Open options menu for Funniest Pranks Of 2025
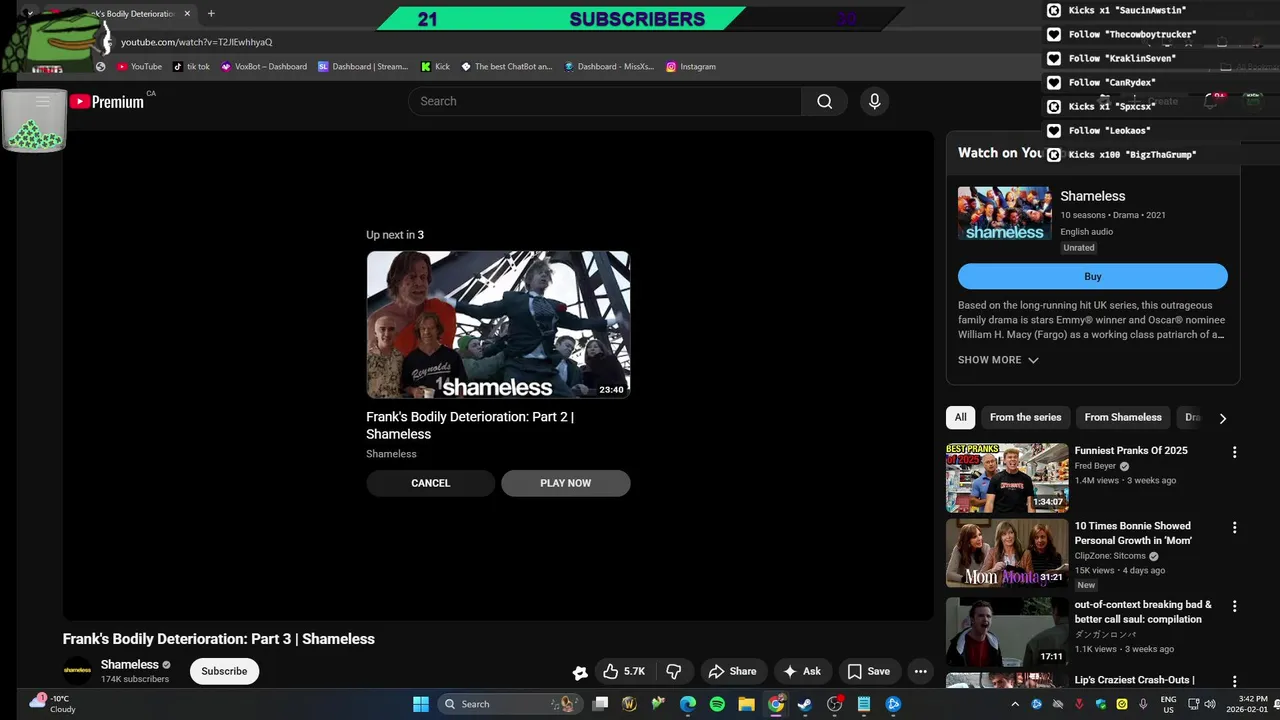Image resolution: width=1280 pixels, height=720 pixels. (x=1234, y=452)
